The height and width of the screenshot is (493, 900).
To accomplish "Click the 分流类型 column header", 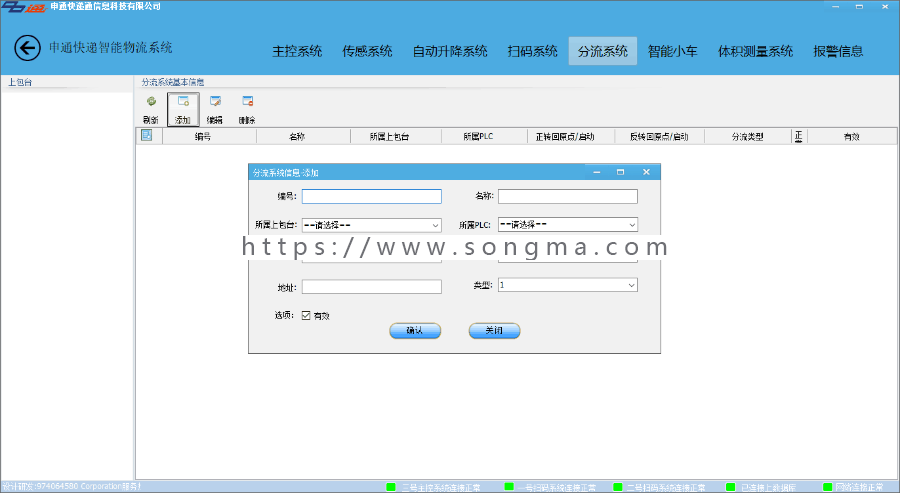I will click(x=747, y=137).
